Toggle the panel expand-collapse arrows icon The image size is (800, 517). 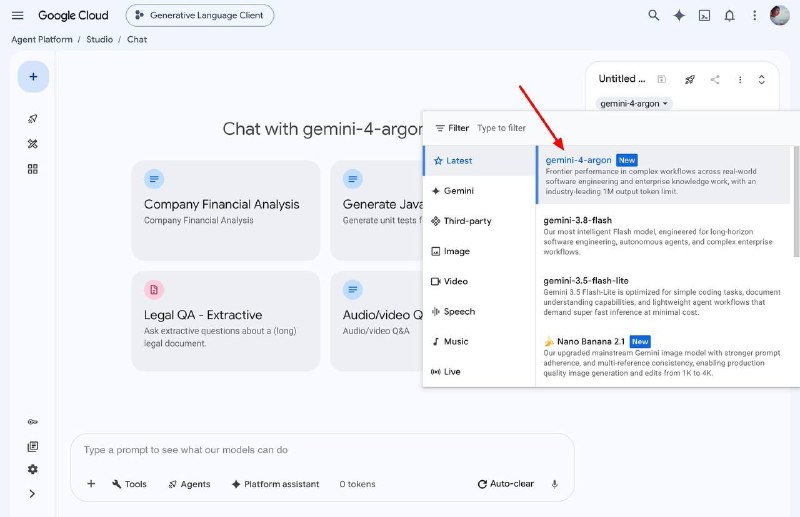pyautogui.click(x=761, y=80)
